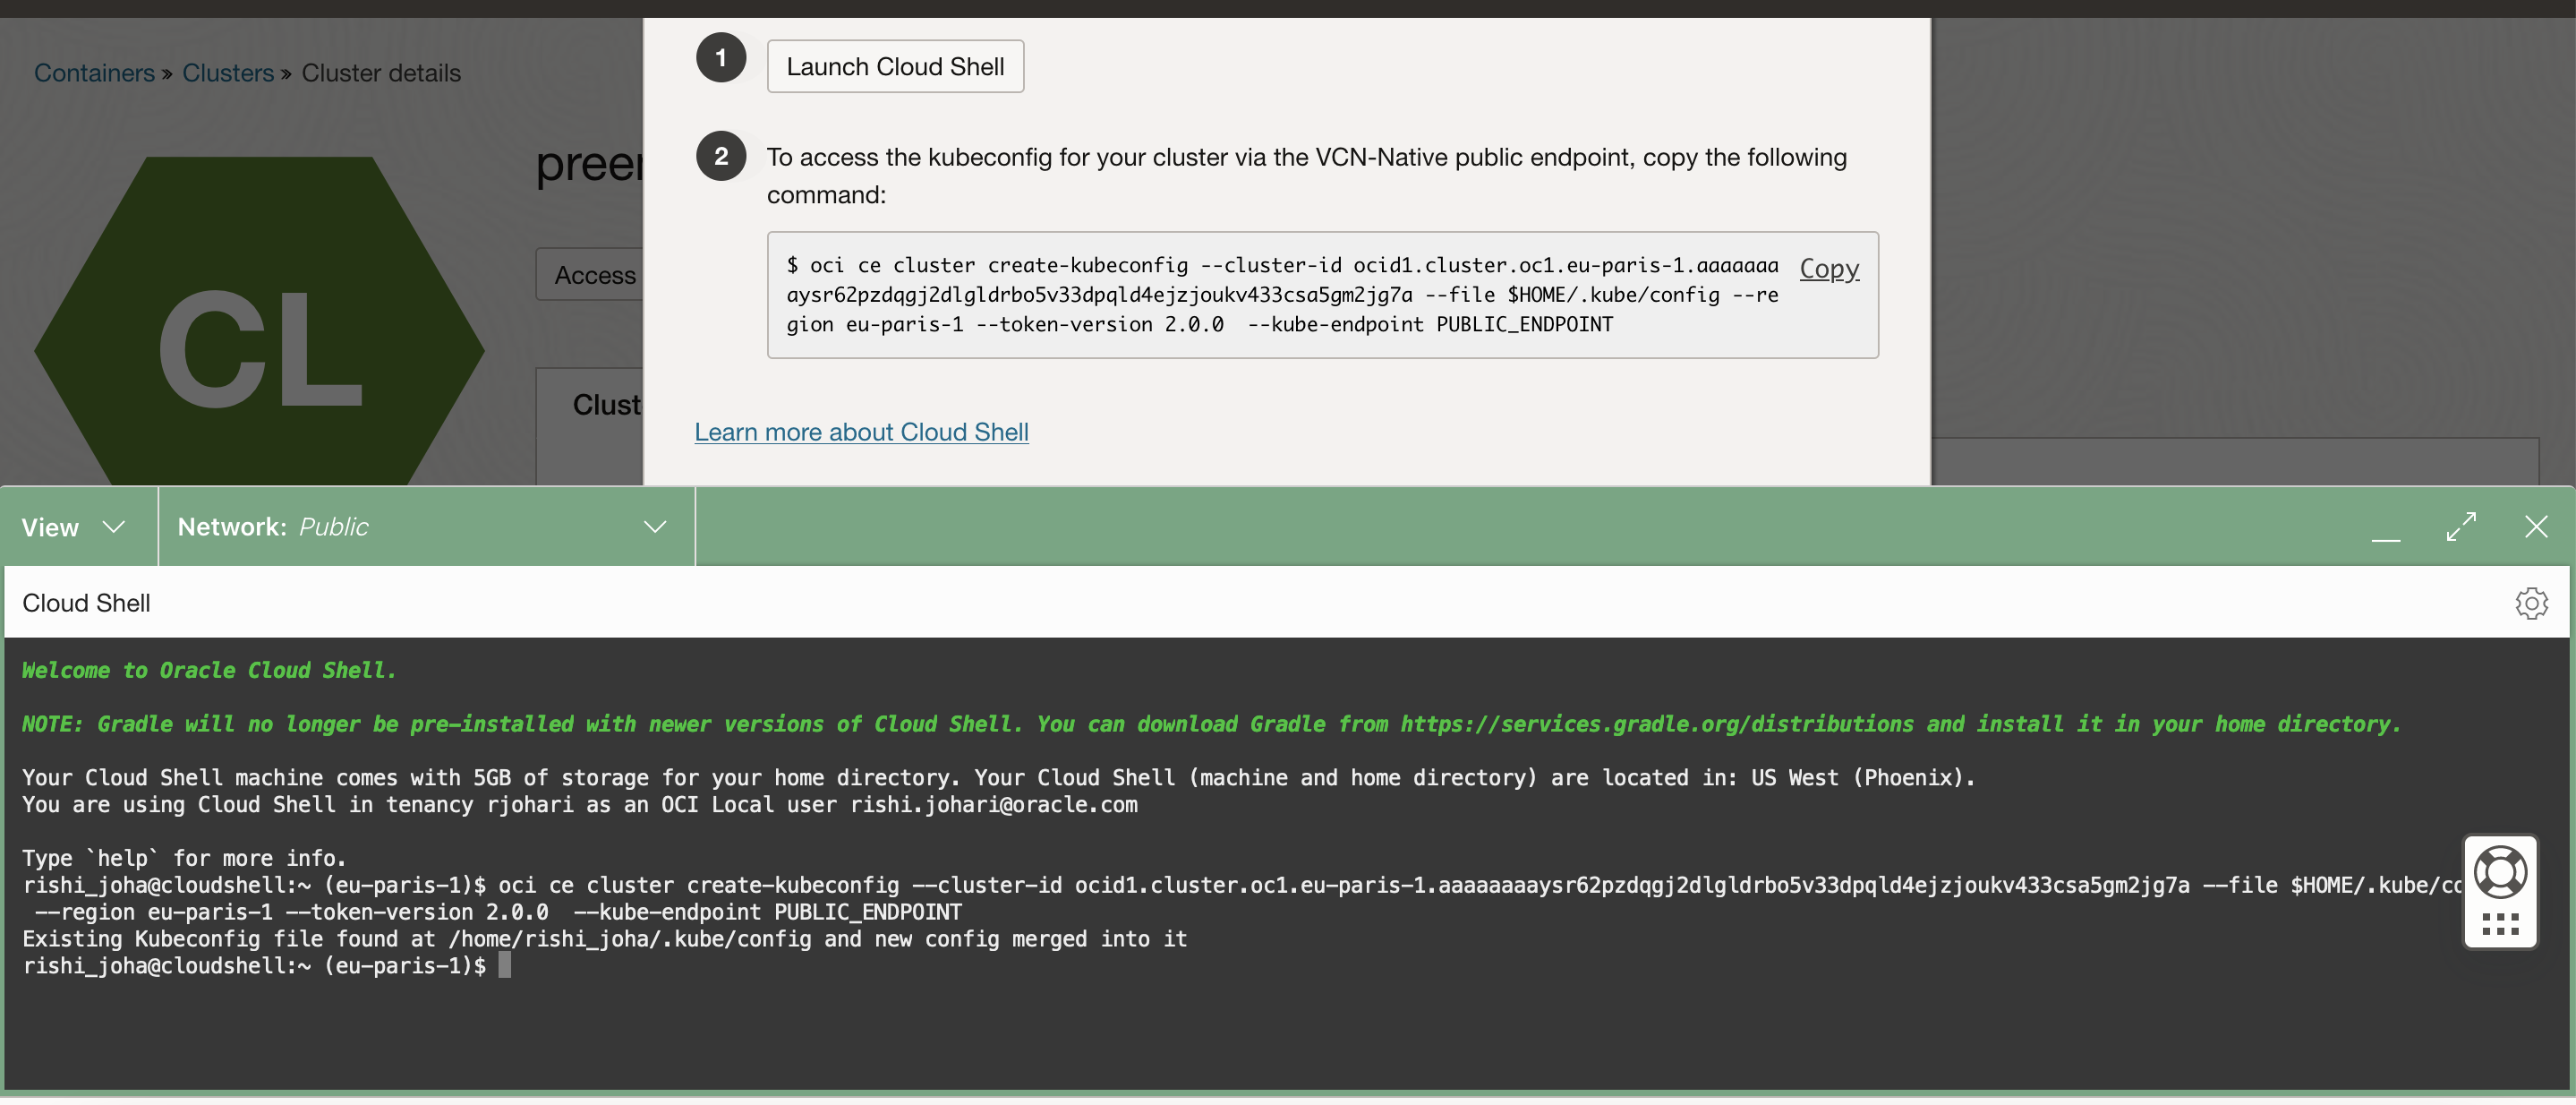Click the Access button on the cluster page
This screenshot has width=2576, height=1105.
597,274
